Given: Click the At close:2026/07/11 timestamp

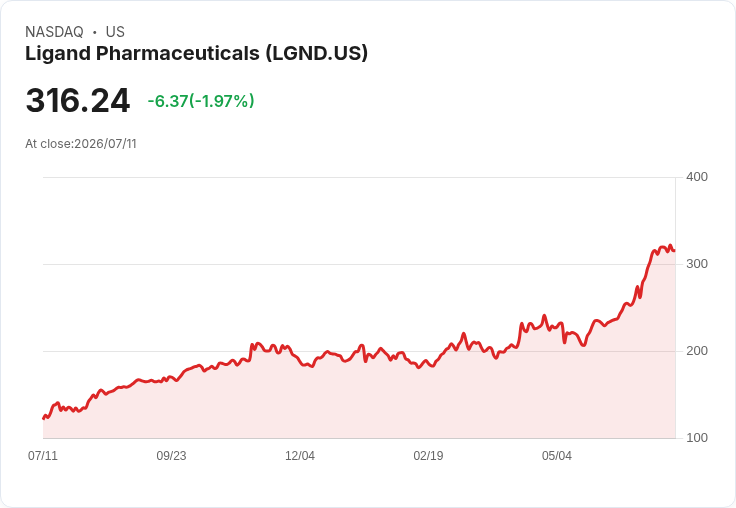Looking at the screenshot, I should tap(81, 144).
